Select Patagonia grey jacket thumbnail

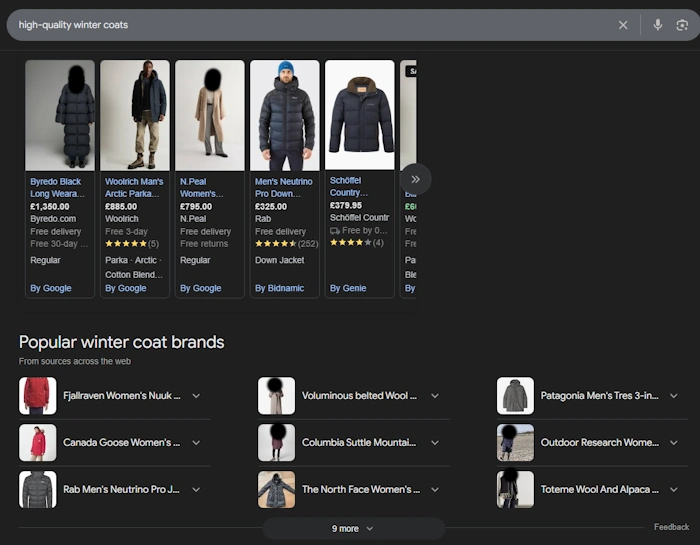pos(515,396)
